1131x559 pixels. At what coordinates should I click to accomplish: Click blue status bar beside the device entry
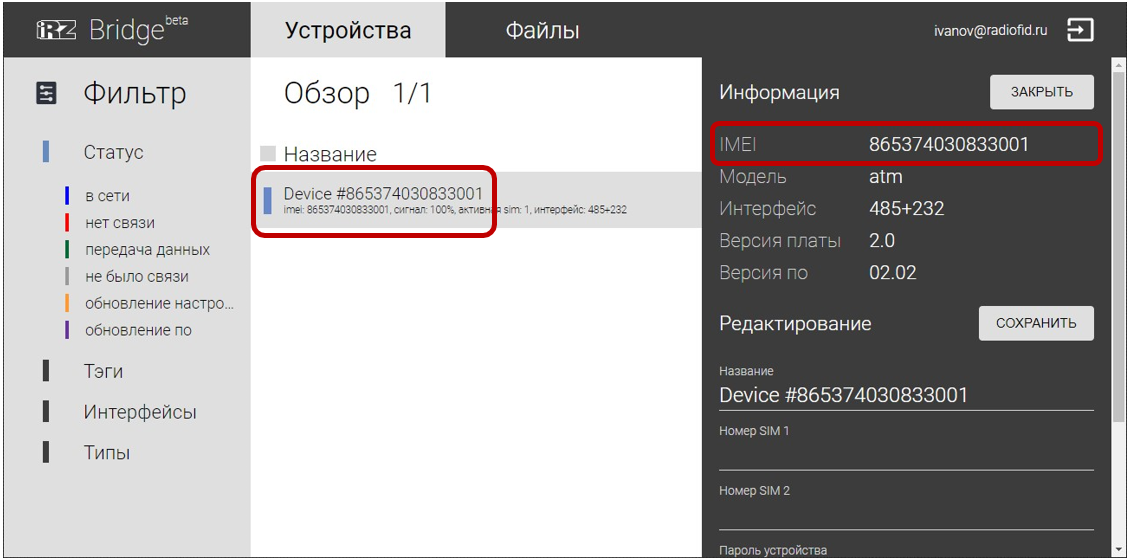[267, 201]
